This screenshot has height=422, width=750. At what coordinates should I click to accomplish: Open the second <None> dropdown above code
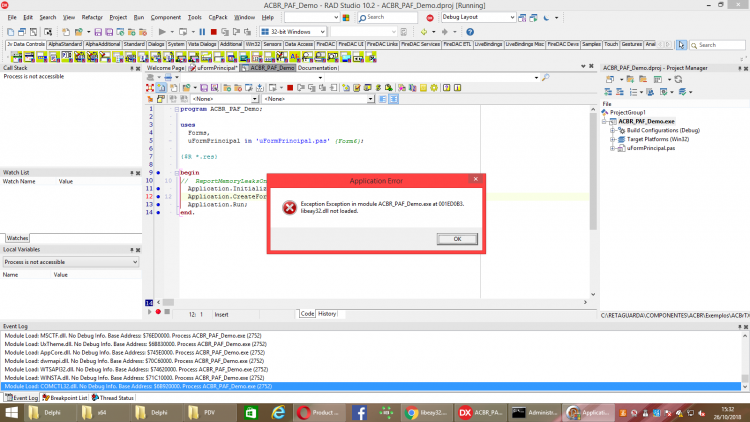click(370, 99)
